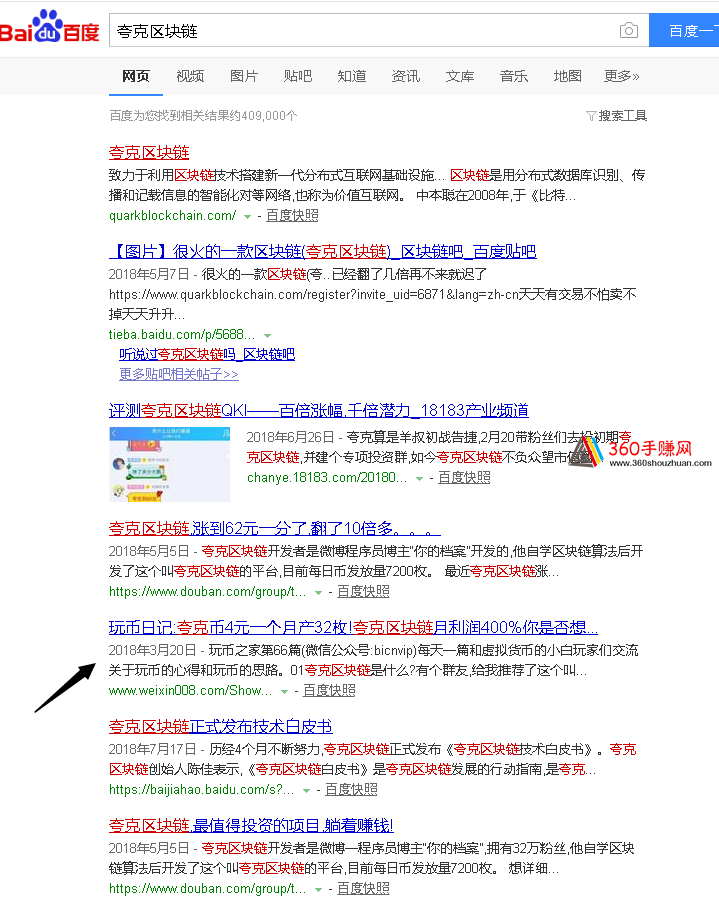Open the 文库 tab
719x905 pixels.
[x=460, y=76]
